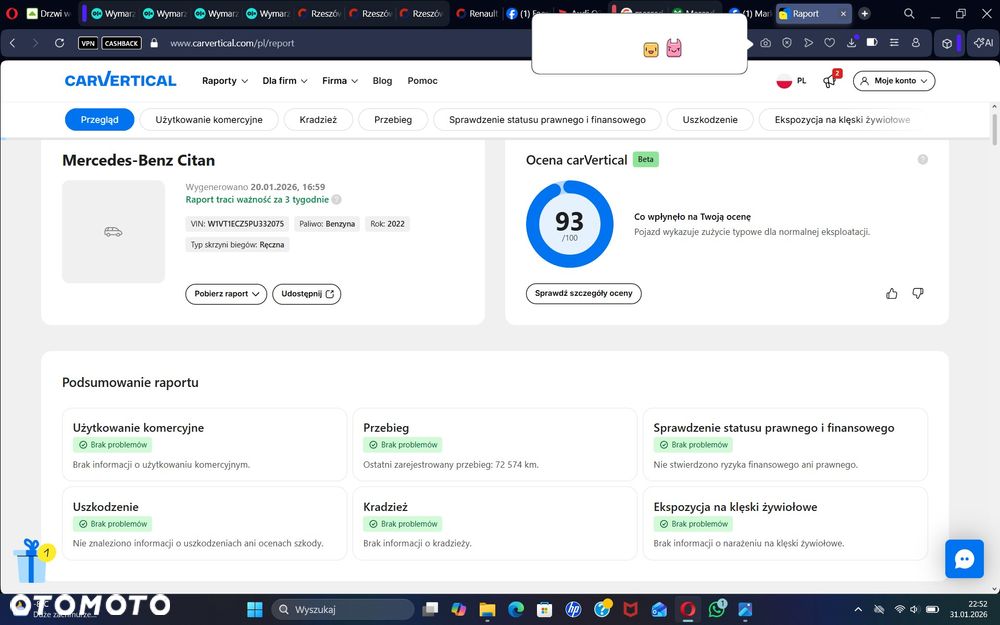Show Ocena carVertical help question icon

pos(922,159)
